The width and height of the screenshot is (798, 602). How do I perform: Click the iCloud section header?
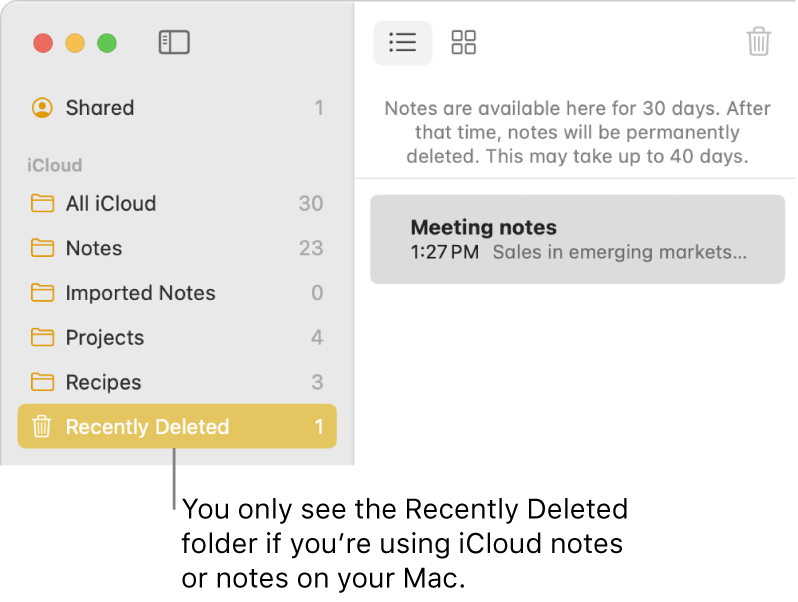tap(55, 165)
